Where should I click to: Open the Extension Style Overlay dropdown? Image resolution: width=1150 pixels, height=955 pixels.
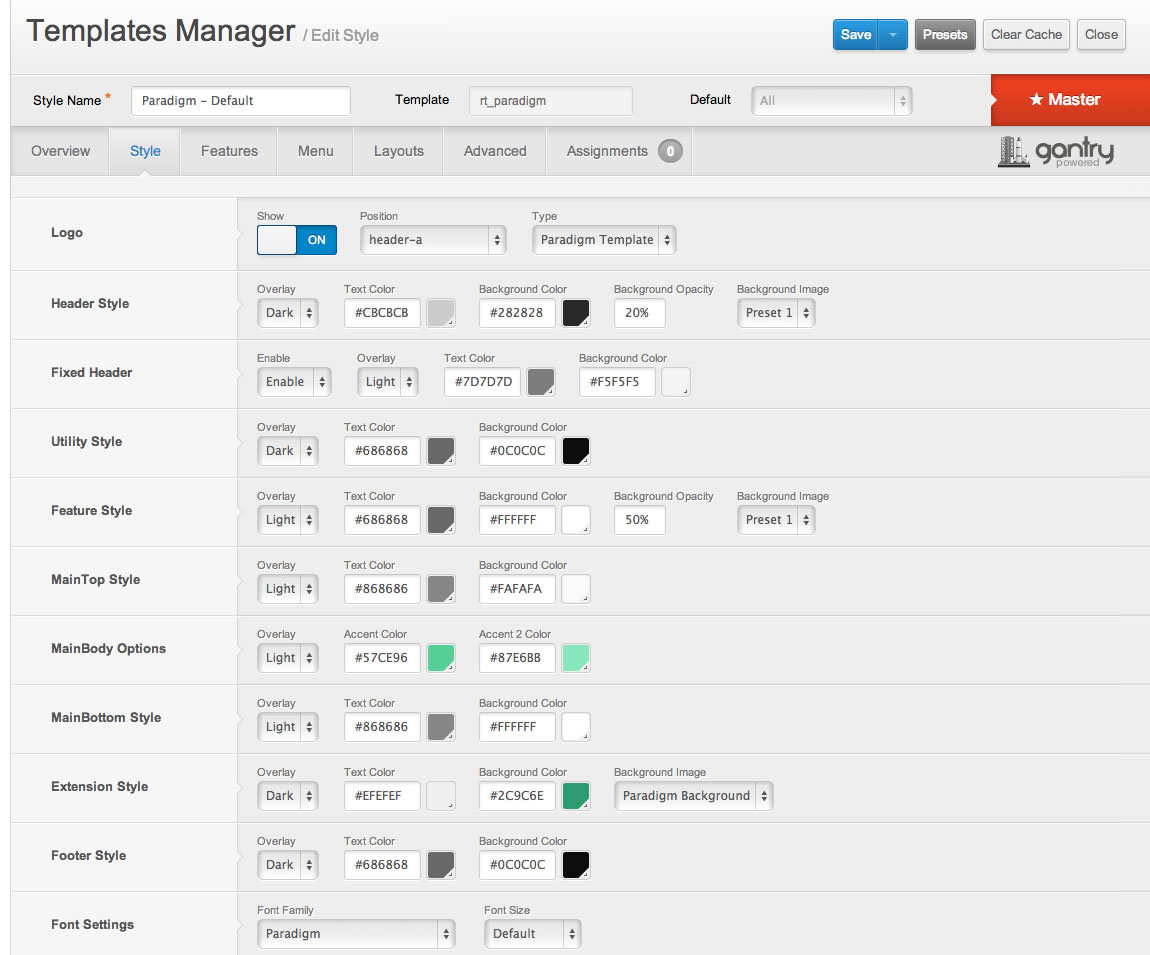pyautogui.click(x=288, y=795)
